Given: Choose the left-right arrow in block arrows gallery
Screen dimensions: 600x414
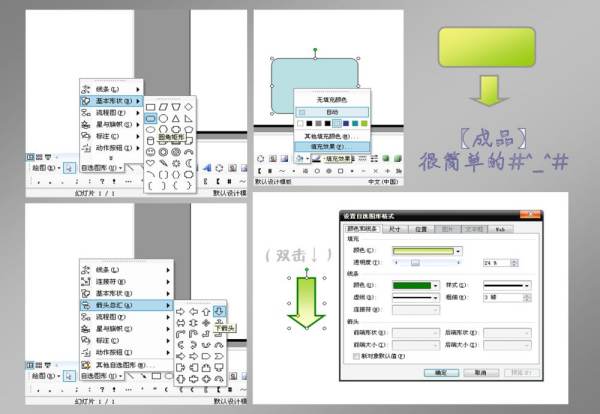Looking at the screenshot, I should point(180,323).
